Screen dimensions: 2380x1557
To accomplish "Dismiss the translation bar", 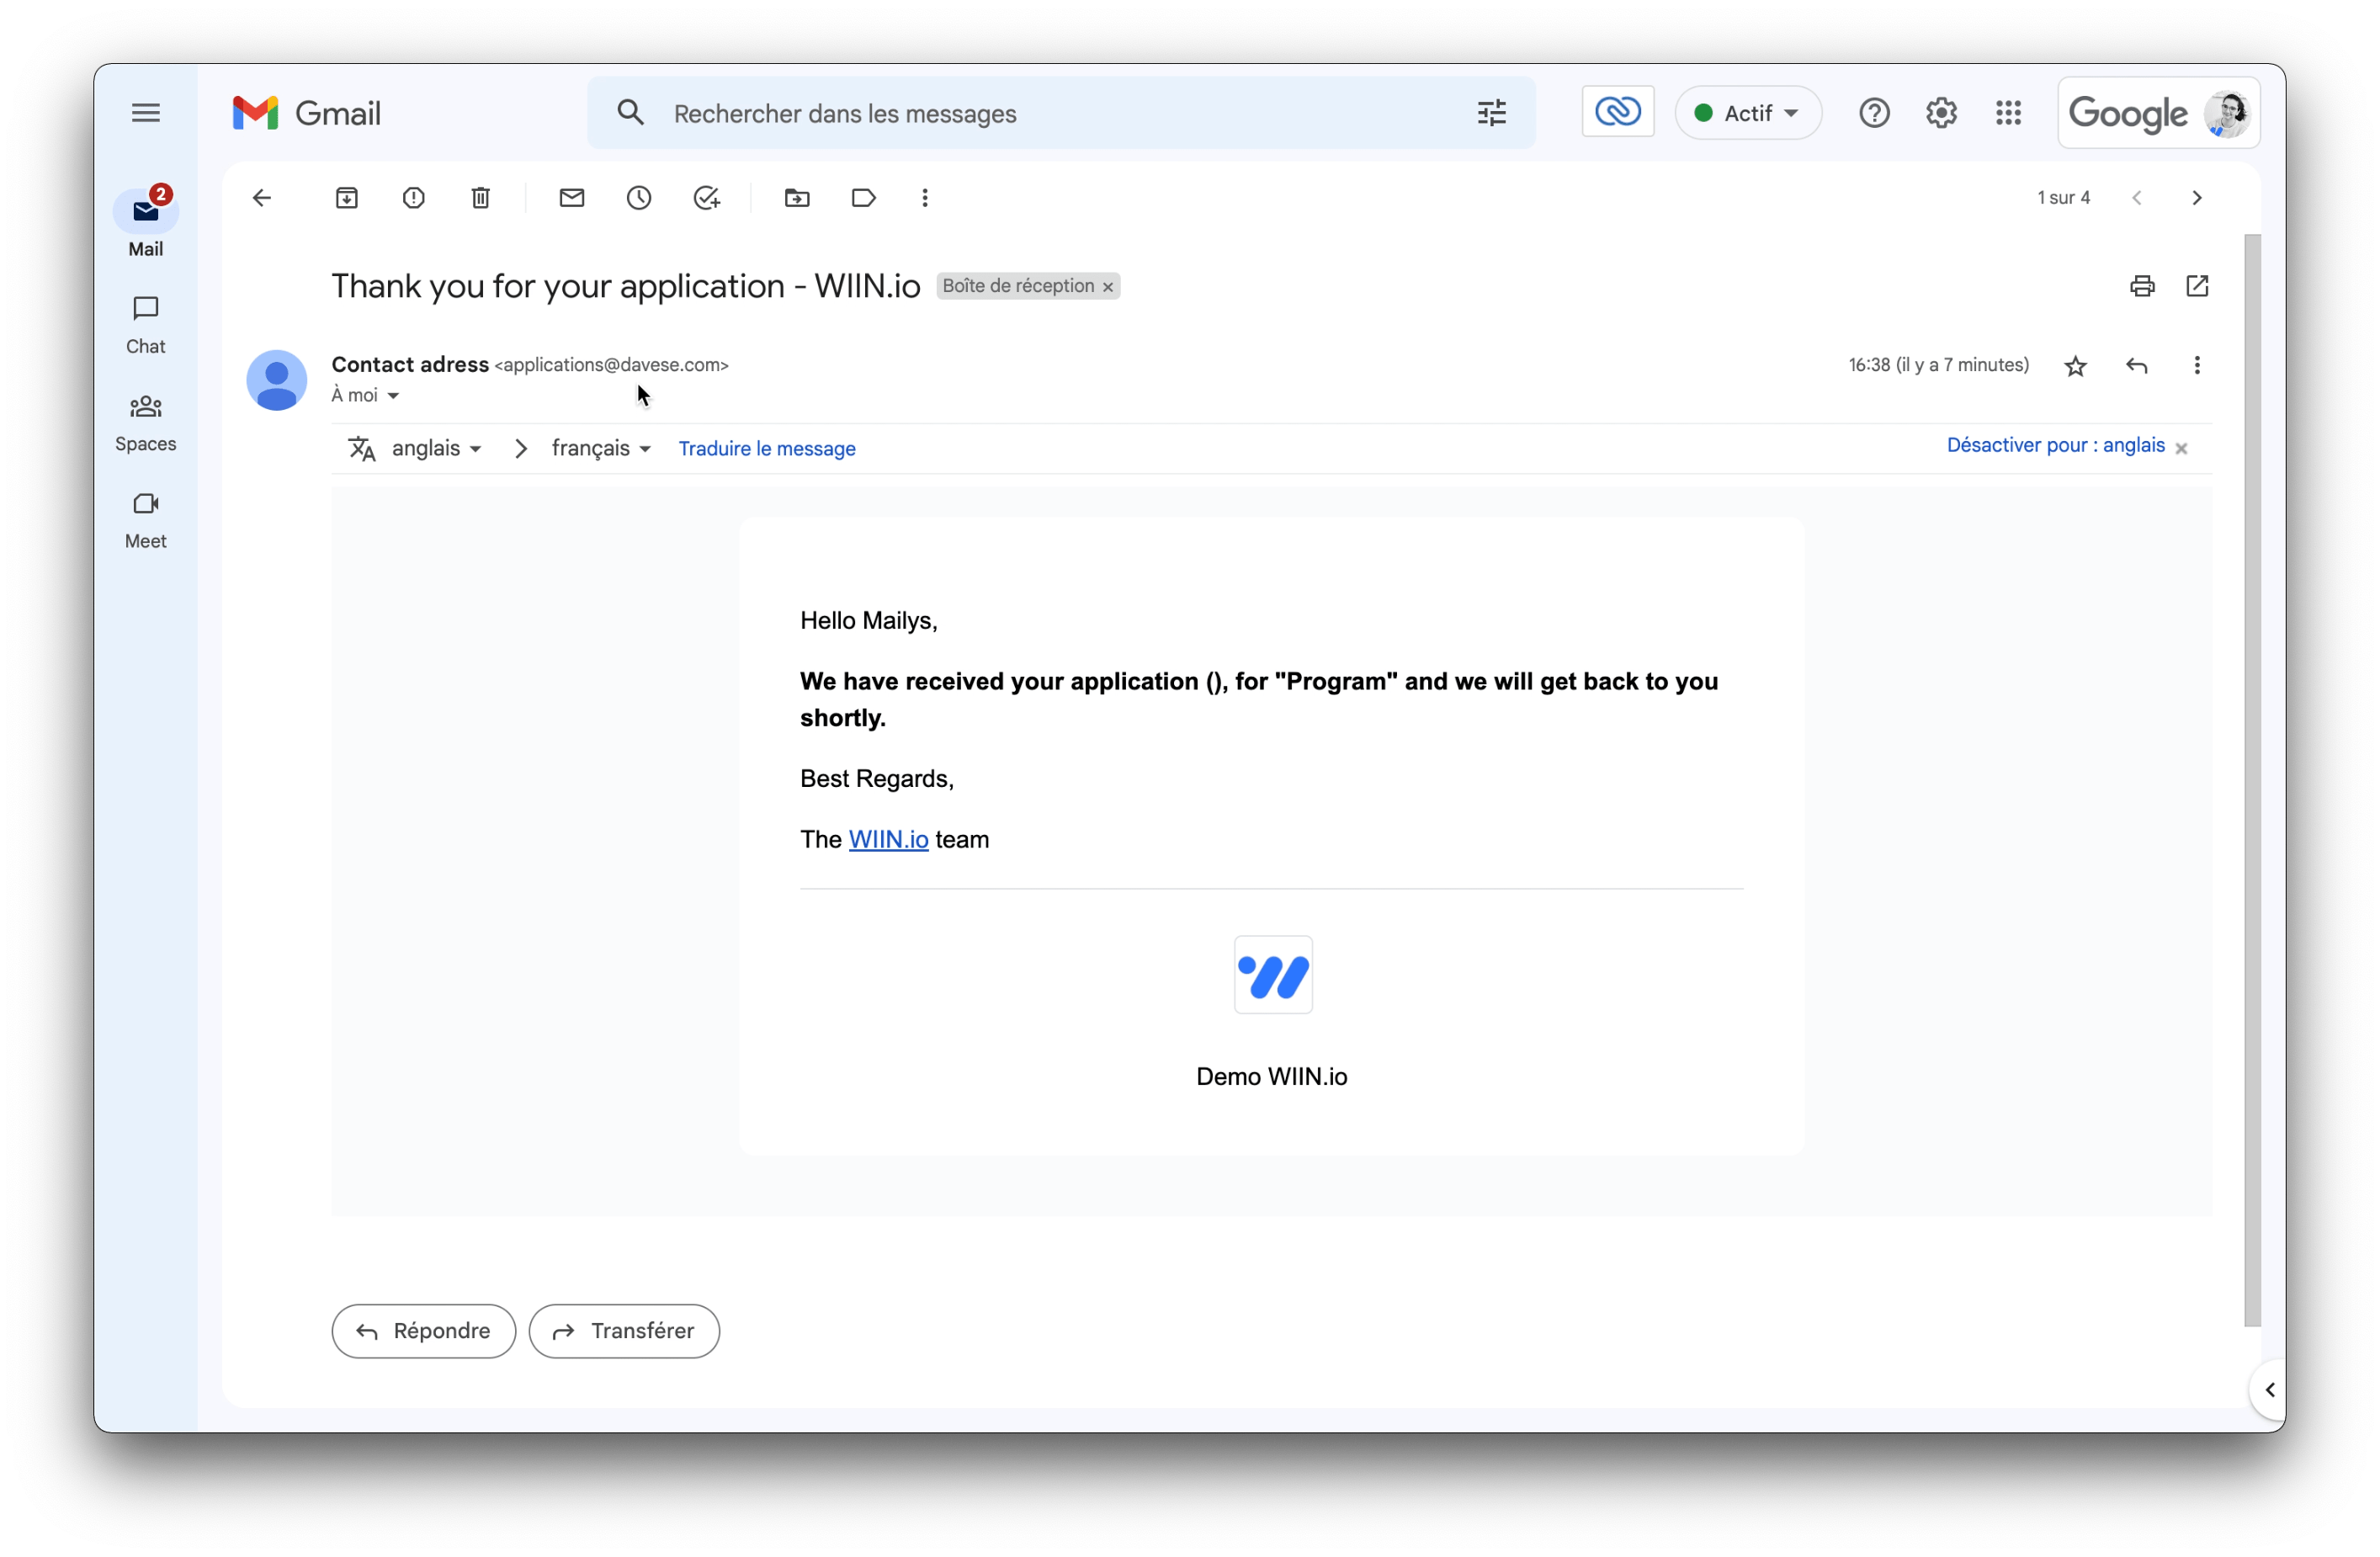I will [2181, 449].
